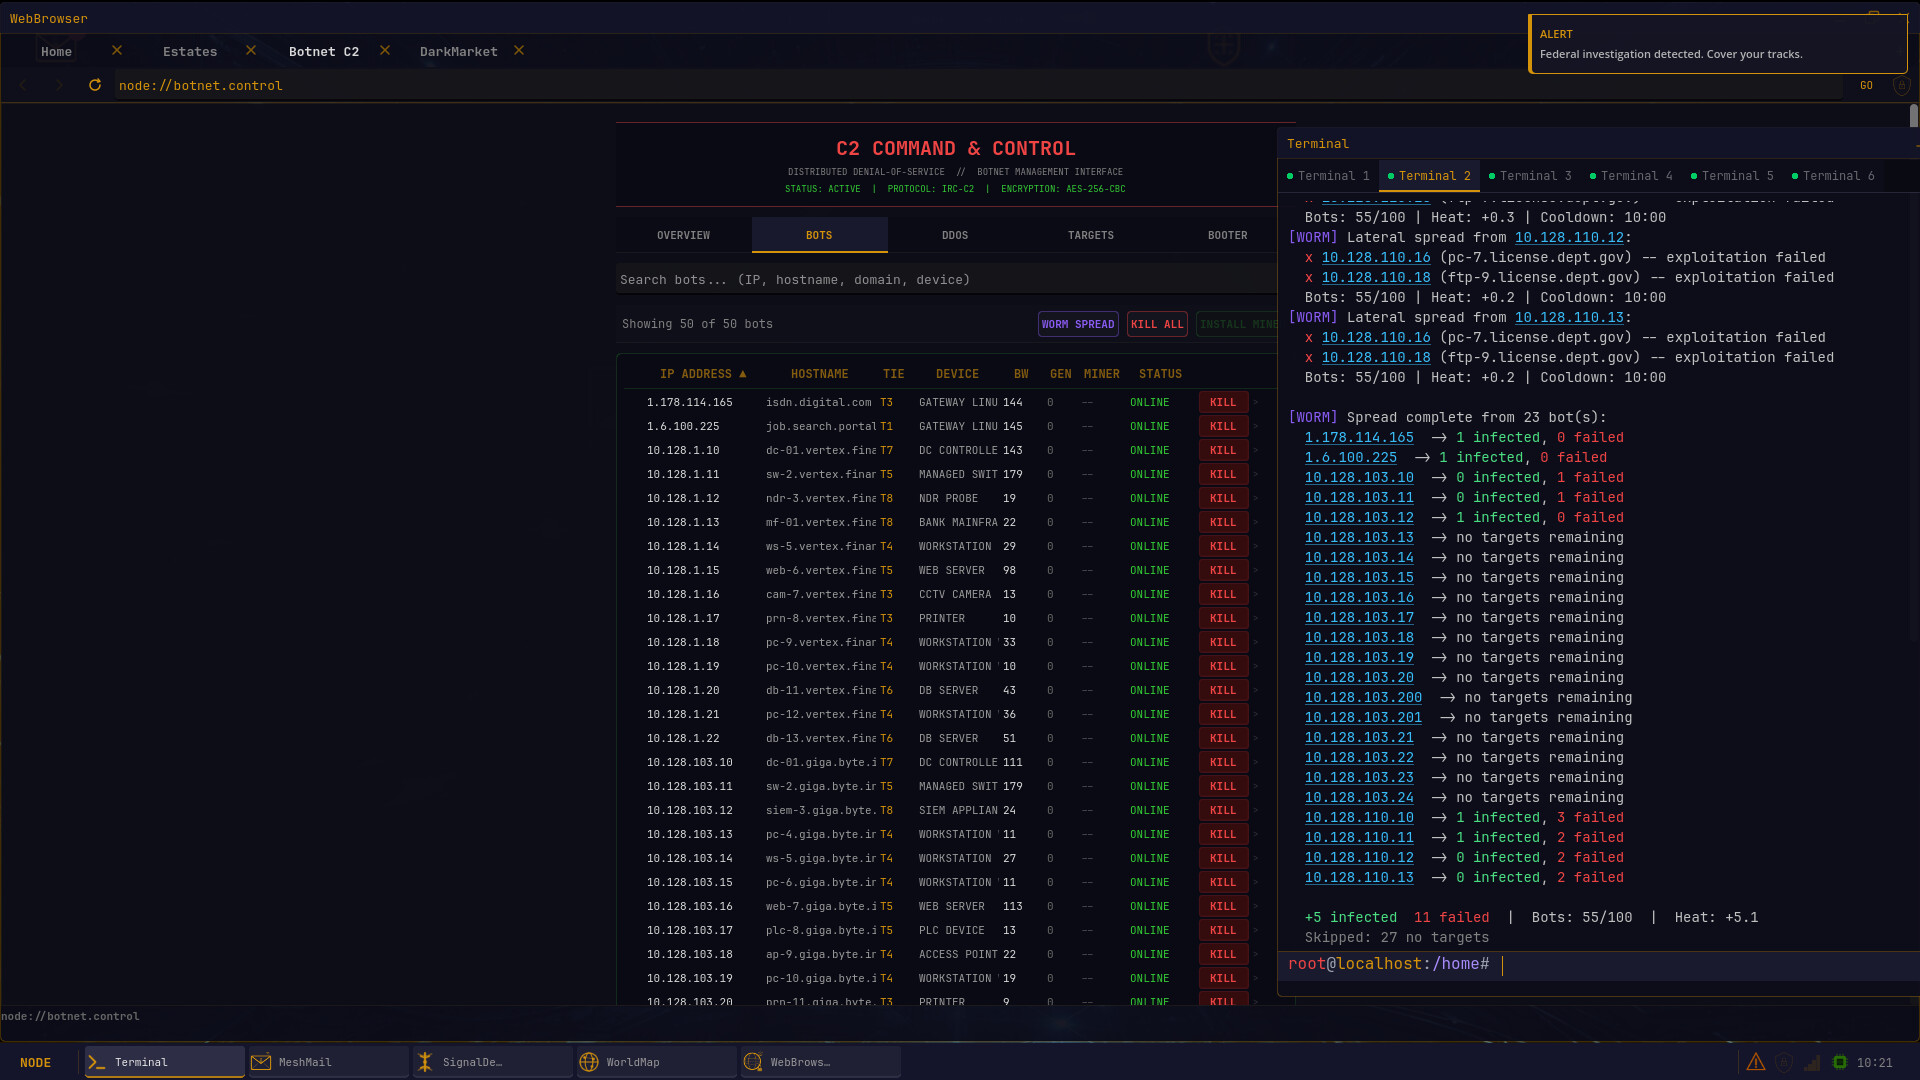Click the browser back arrow
Image resolution: width=1920 pixels, height=1080 pixels.
(23, 86)
